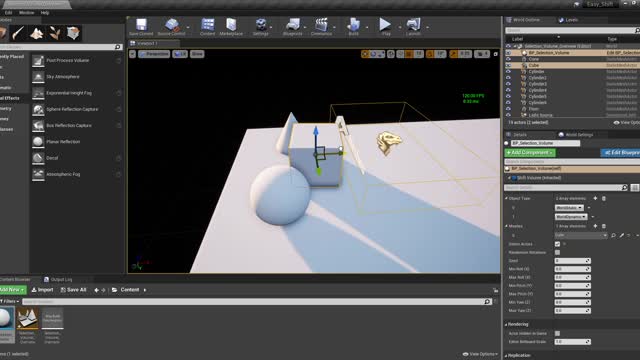Add element to Object Type array
The width and height of the screenshot is (640, 360).
(595, 198)
